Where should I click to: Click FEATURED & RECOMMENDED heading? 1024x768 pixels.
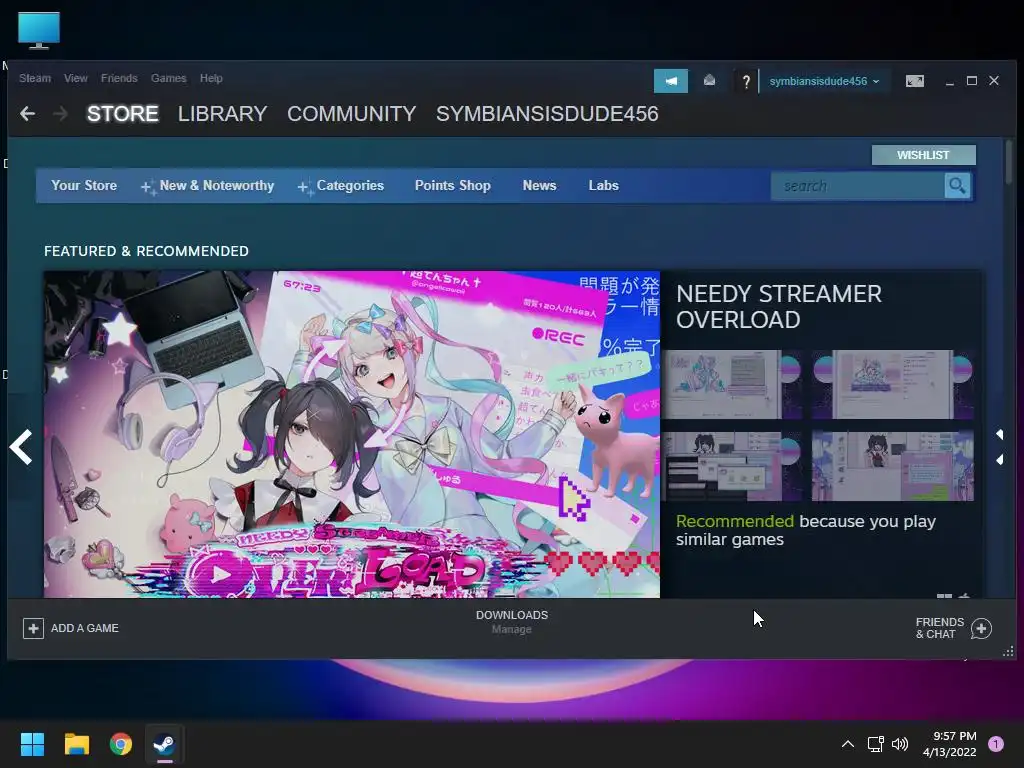click(146, 251)
